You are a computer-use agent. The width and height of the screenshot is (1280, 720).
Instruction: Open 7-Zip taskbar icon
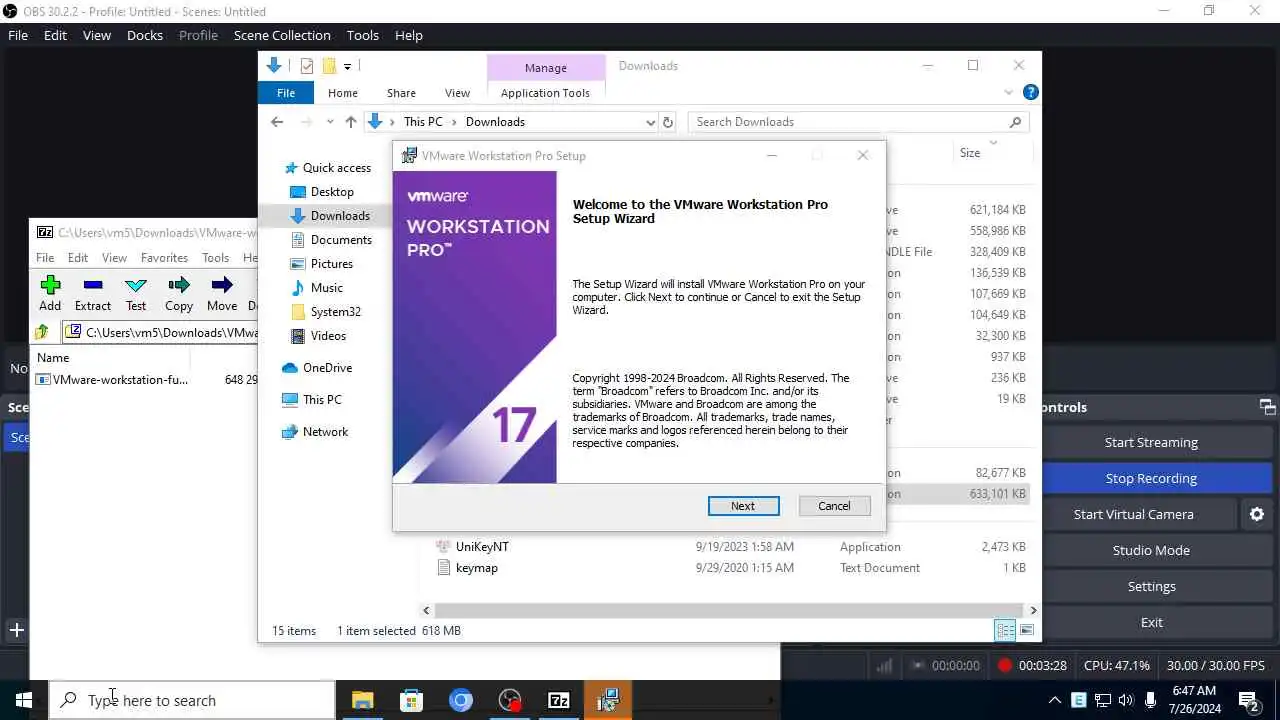(559, 700)
